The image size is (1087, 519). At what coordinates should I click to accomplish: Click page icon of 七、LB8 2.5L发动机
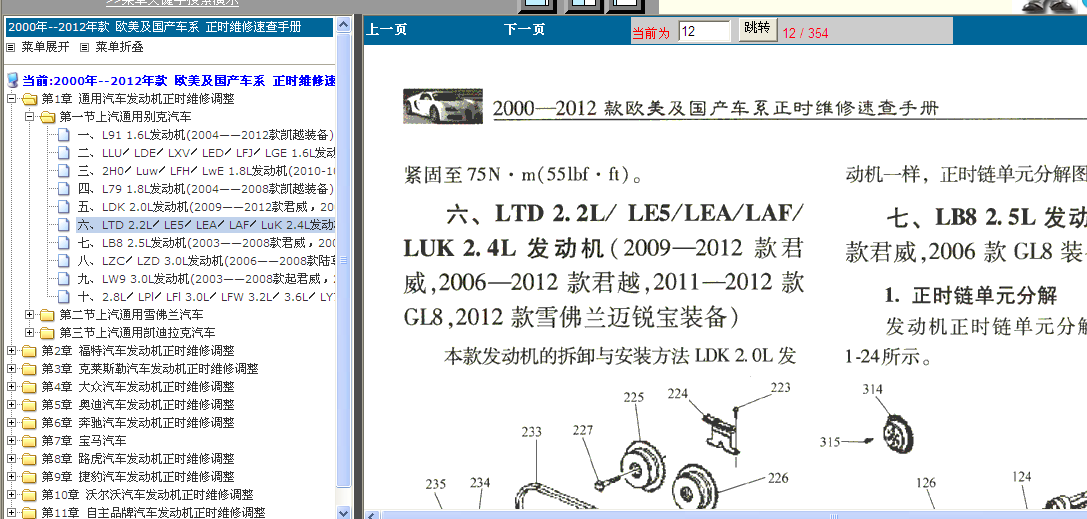tap(64, 243)
